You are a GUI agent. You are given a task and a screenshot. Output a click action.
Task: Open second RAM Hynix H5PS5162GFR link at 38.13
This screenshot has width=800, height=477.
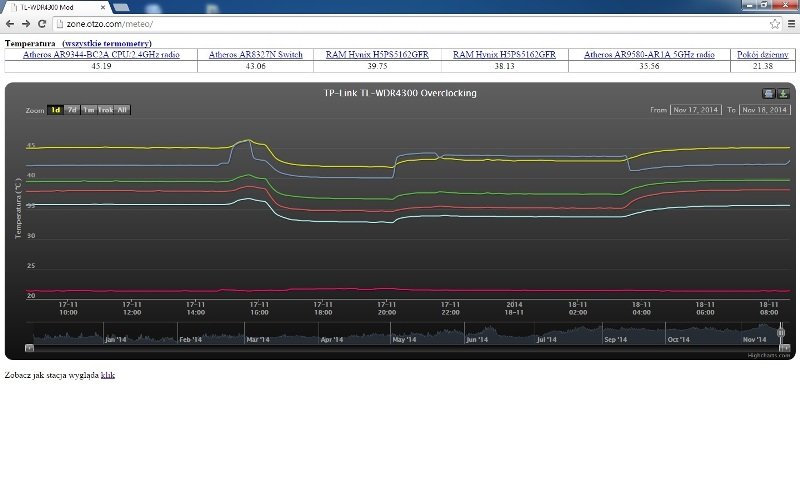(504, 55)
